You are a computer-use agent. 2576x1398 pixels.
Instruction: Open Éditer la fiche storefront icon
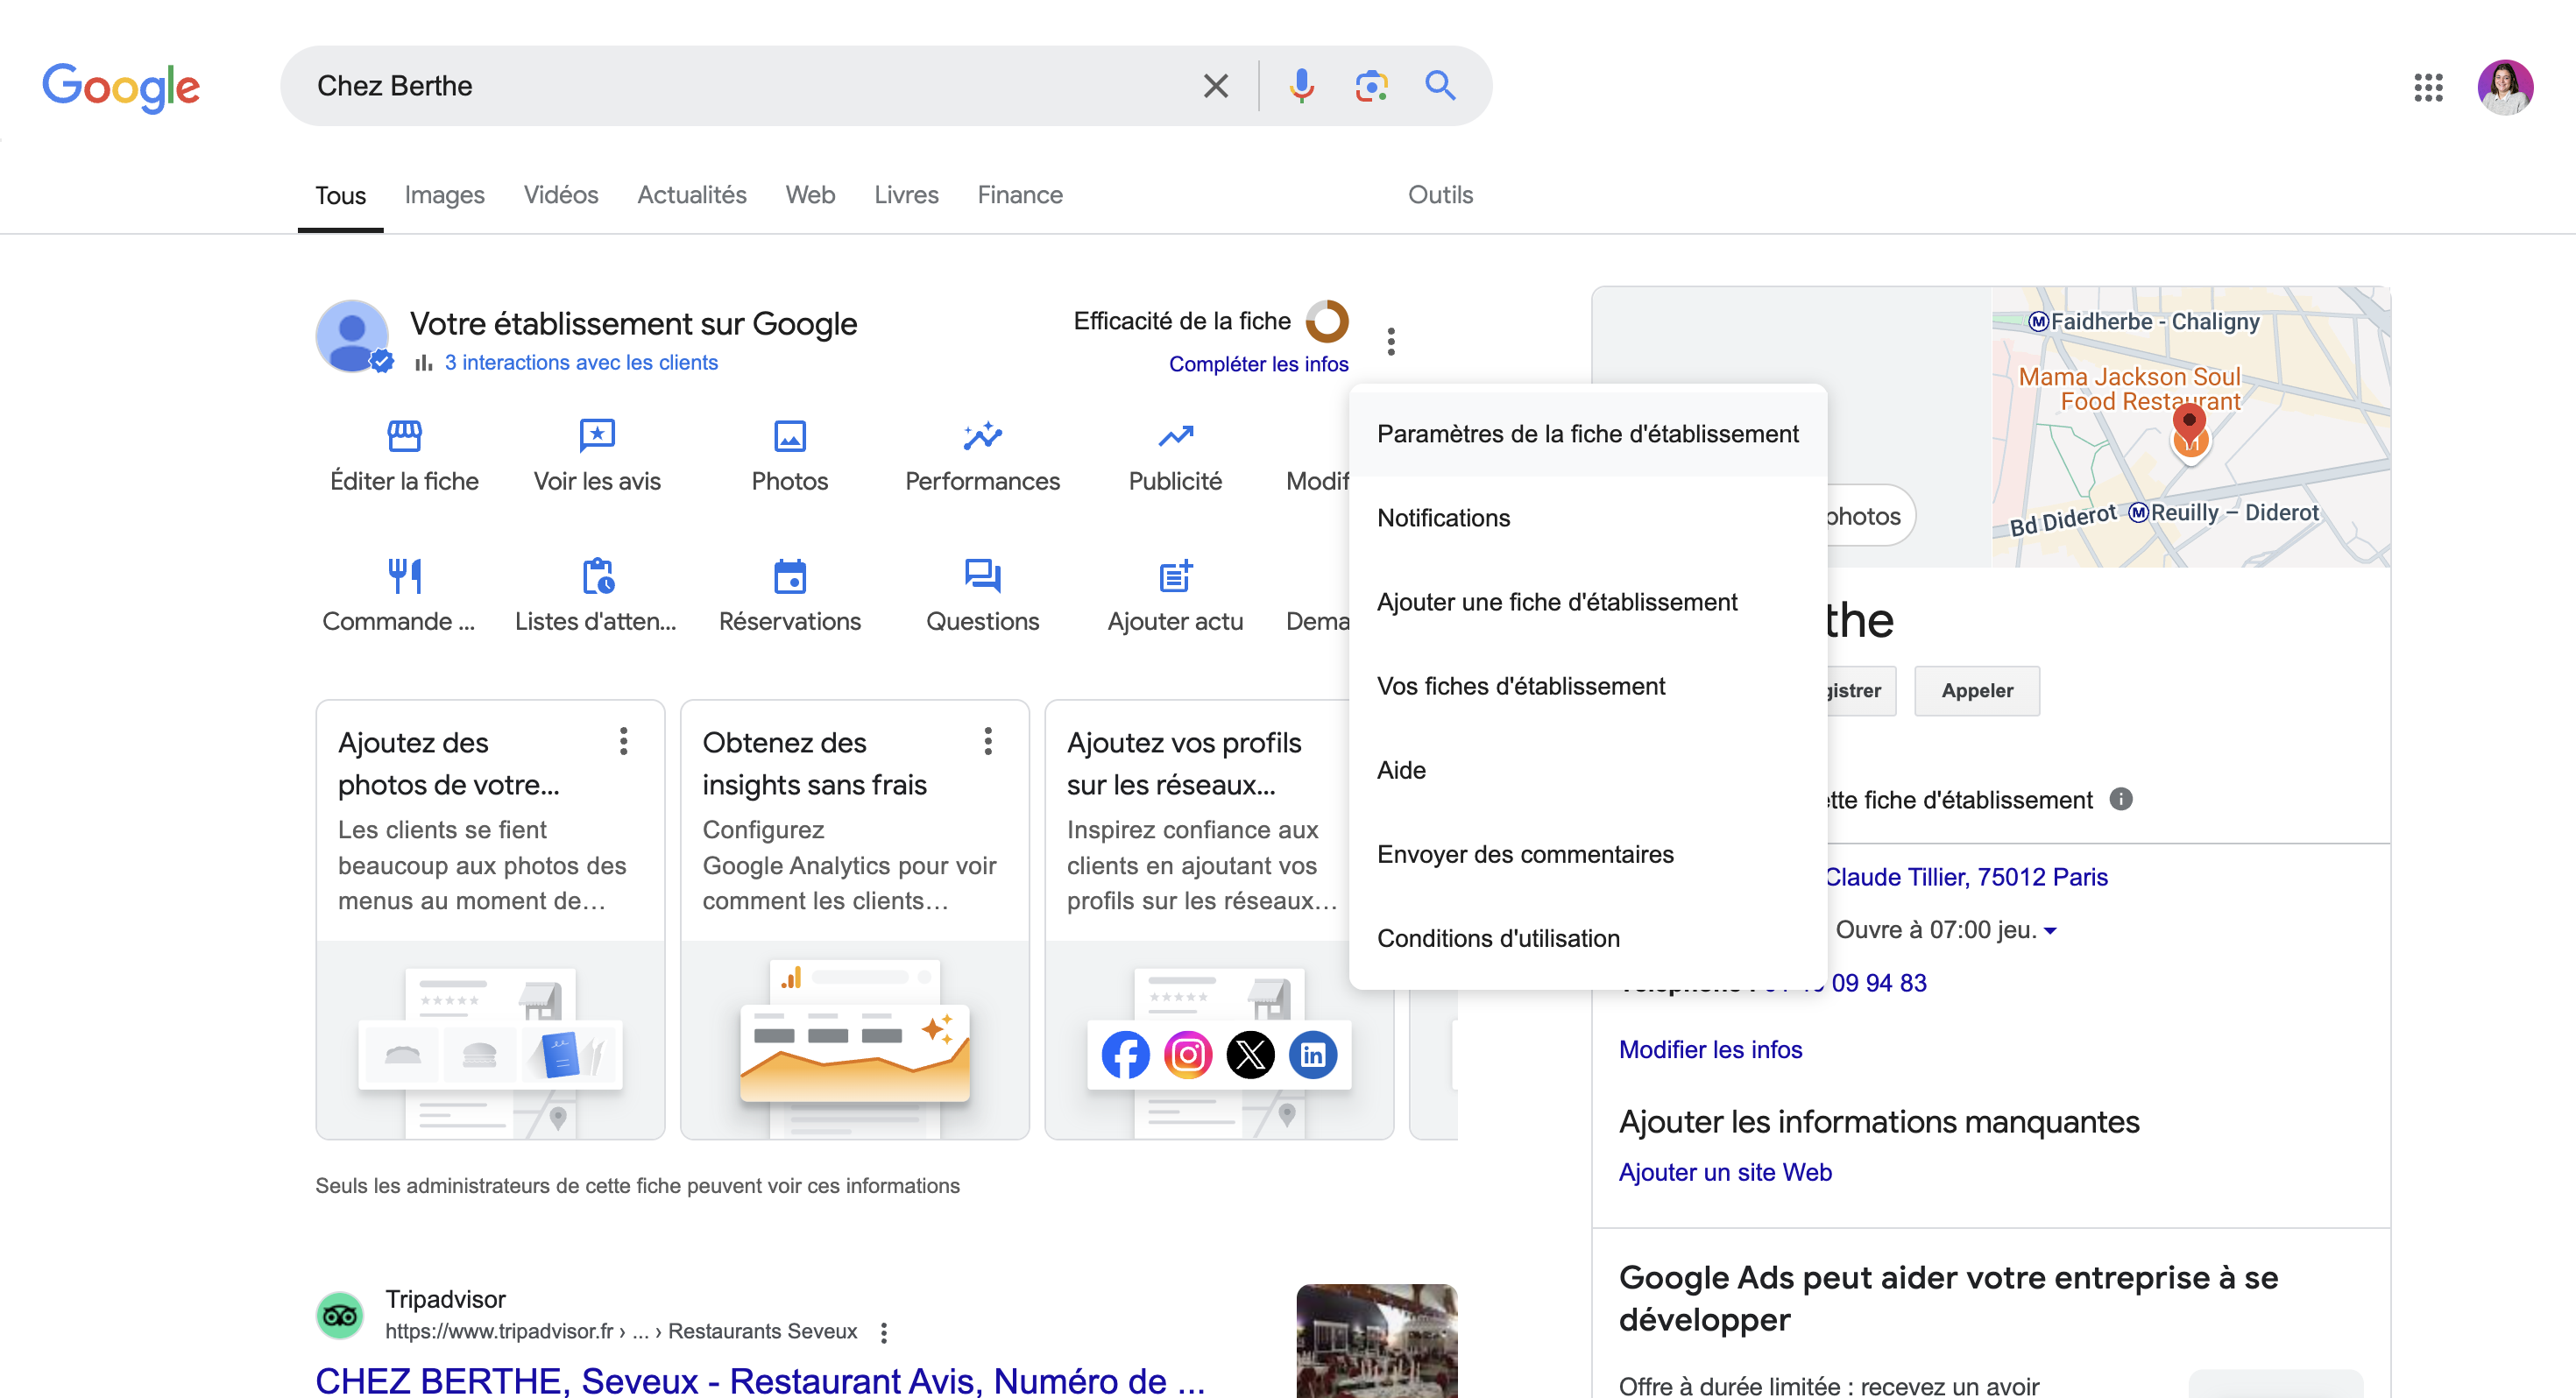[x=404, y=436]
